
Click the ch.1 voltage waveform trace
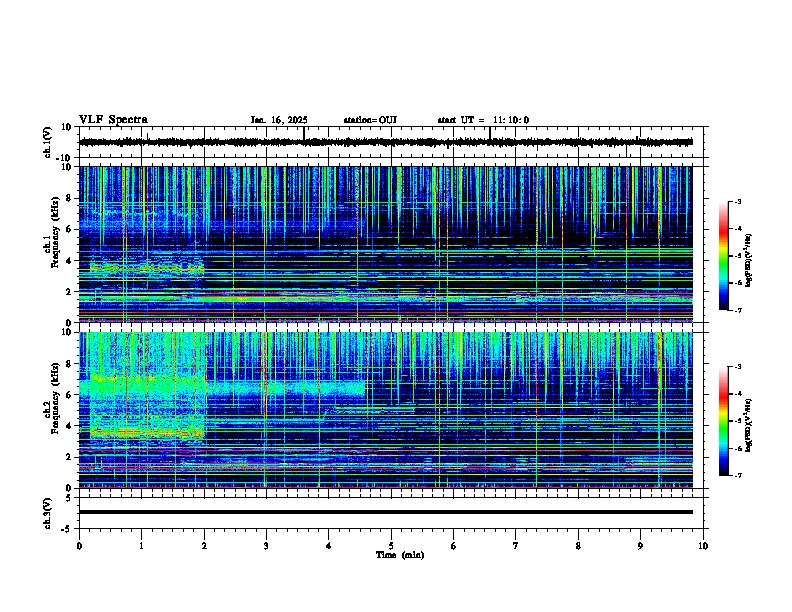point(386,142)
